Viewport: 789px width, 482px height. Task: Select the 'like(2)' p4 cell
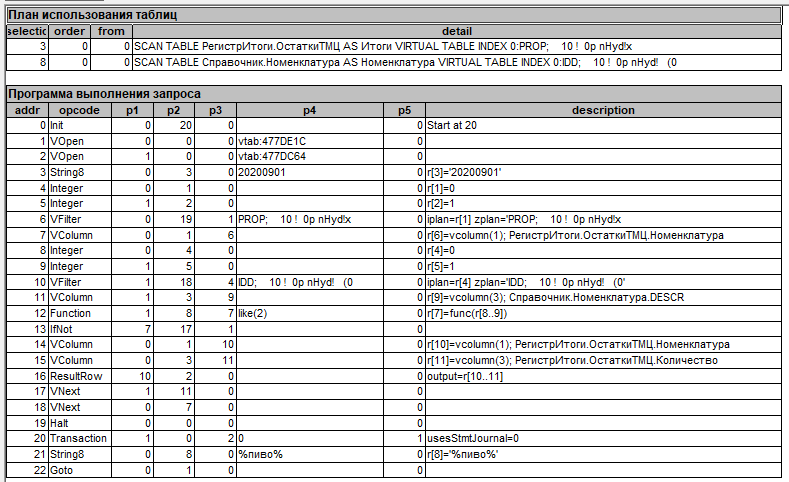(x=309, y=313)
